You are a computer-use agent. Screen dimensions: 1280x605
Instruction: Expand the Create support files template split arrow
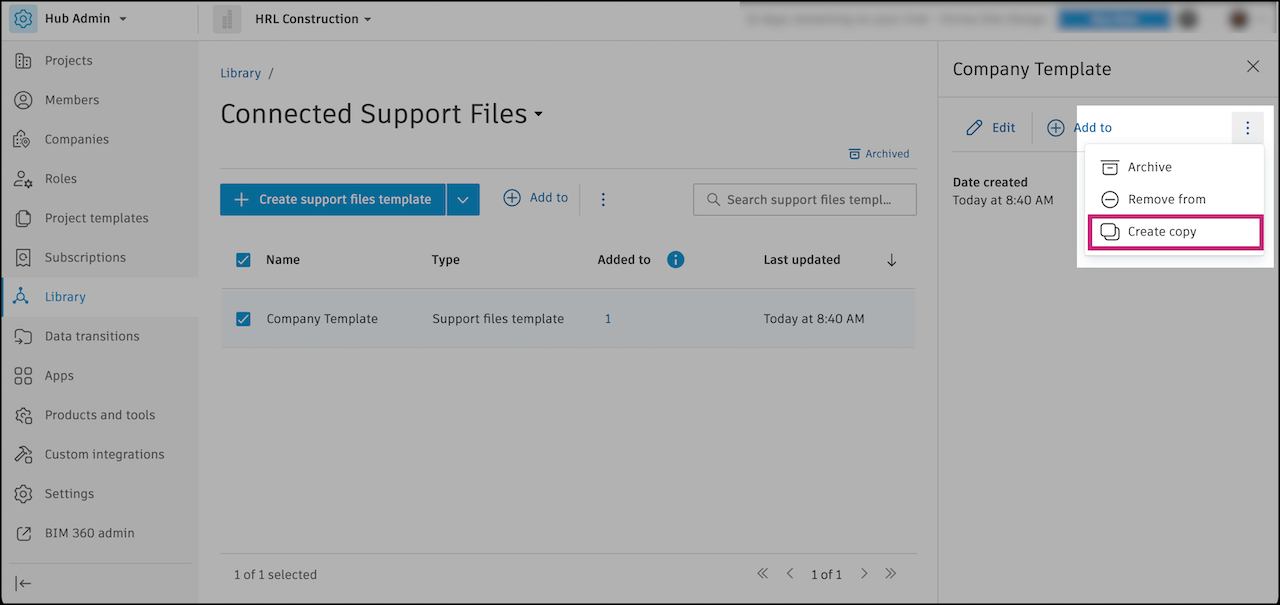pyautogui.click(x=462, y=199)
